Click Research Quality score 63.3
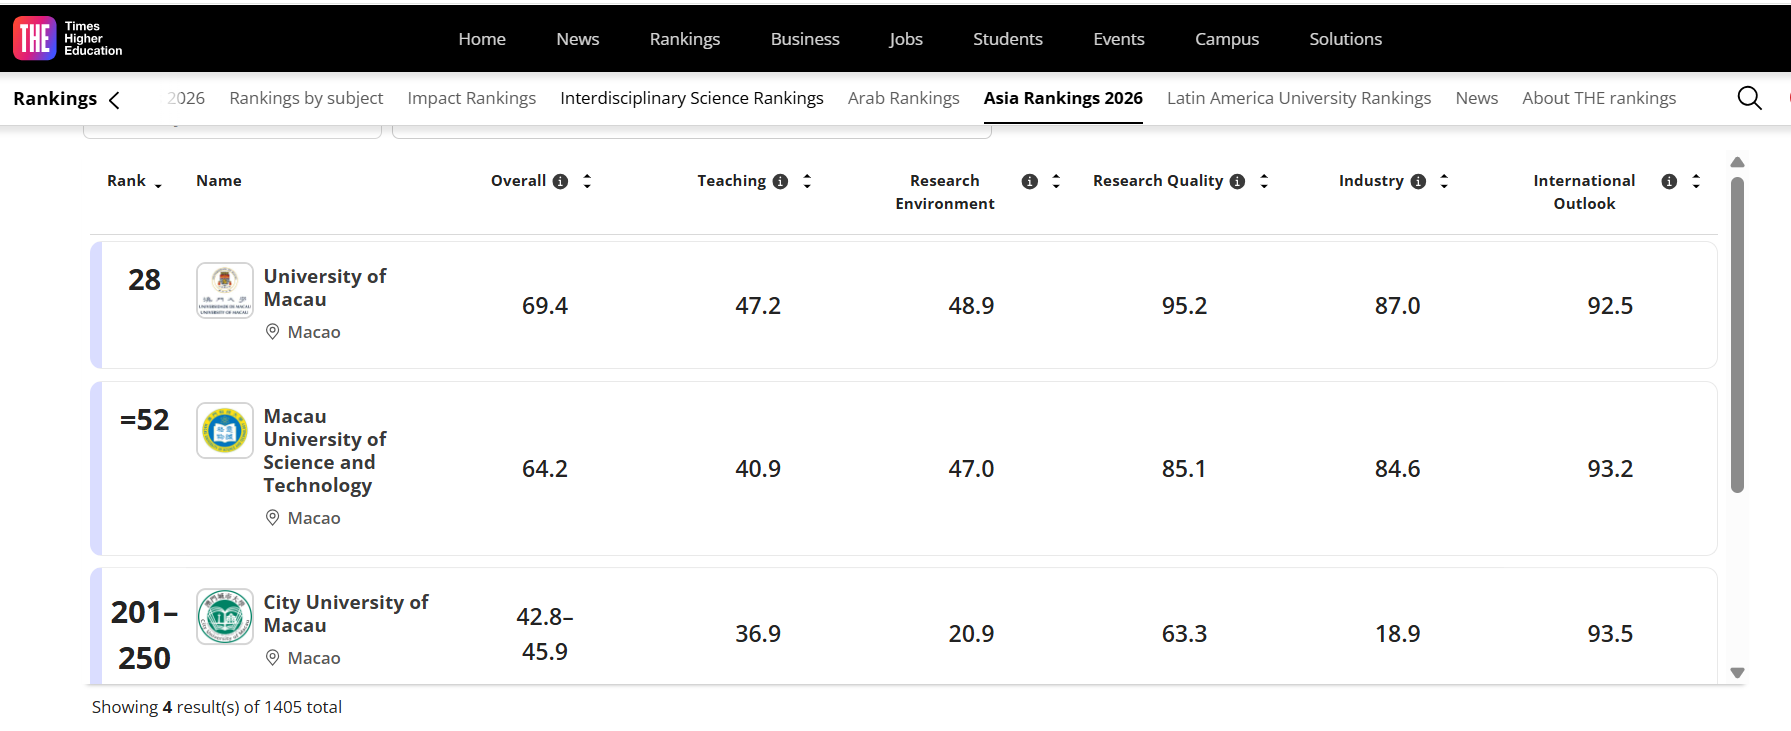The width and height of the screenshot is (1791, 731). coord(1184,634)
